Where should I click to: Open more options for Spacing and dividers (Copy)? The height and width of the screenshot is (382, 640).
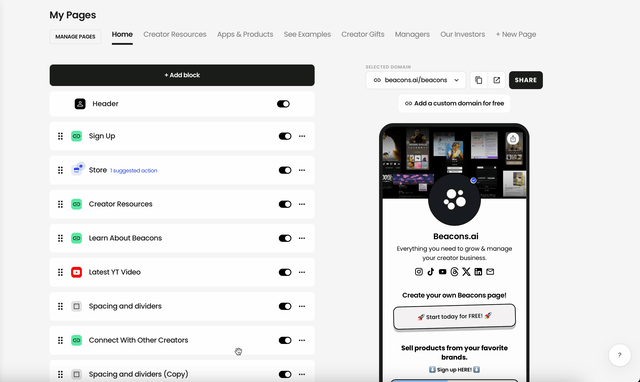302,374
